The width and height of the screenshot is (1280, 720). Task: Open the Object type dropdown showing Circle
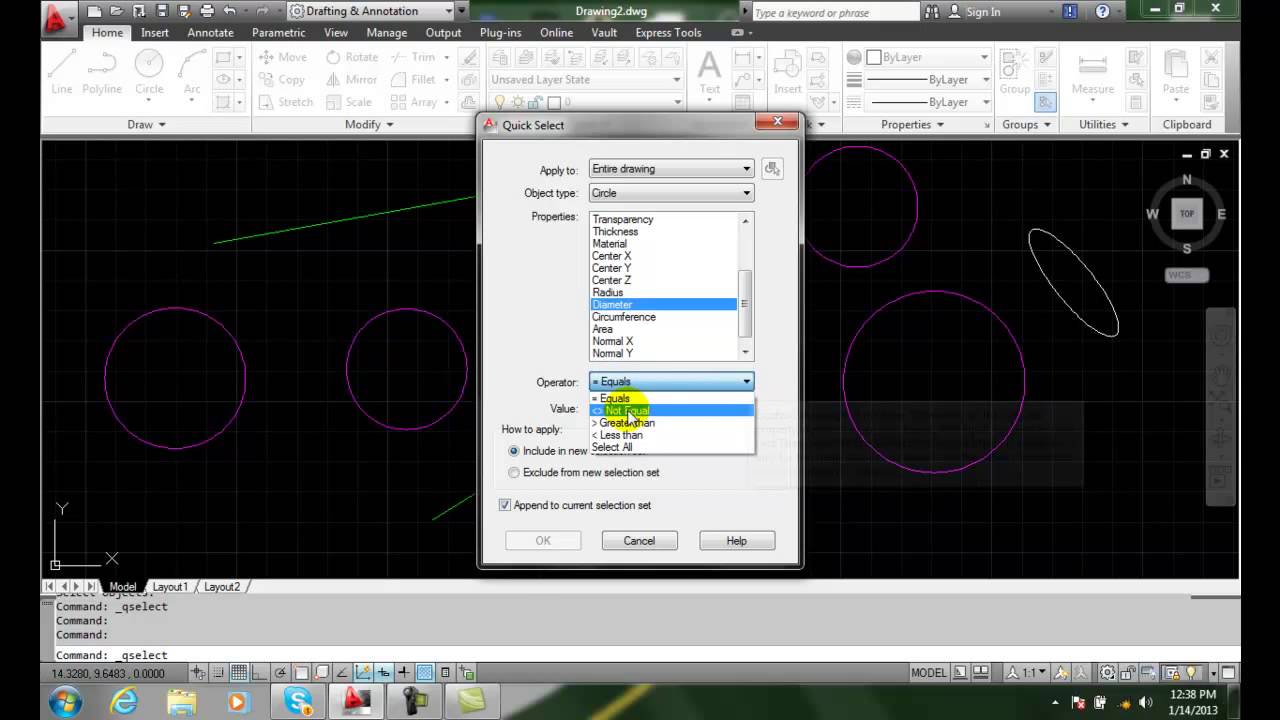point(671,193)
